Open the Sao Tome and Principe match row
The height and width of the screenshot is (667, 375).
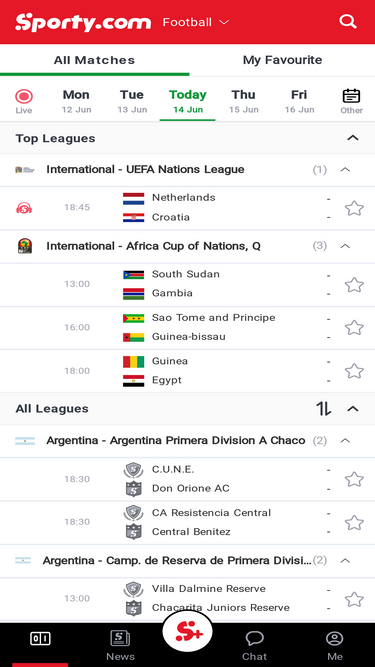click(x=188, y=328)
